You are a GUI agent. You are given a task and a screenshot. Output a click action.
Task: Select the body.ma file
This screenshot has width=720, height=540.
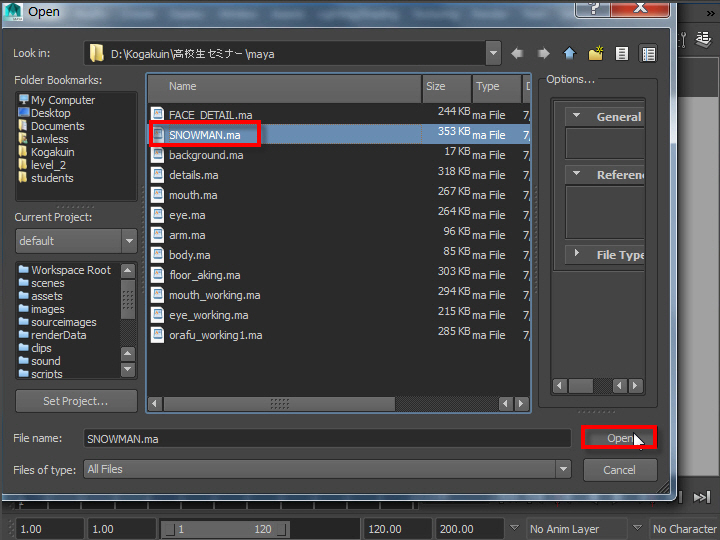click(188, 255)
